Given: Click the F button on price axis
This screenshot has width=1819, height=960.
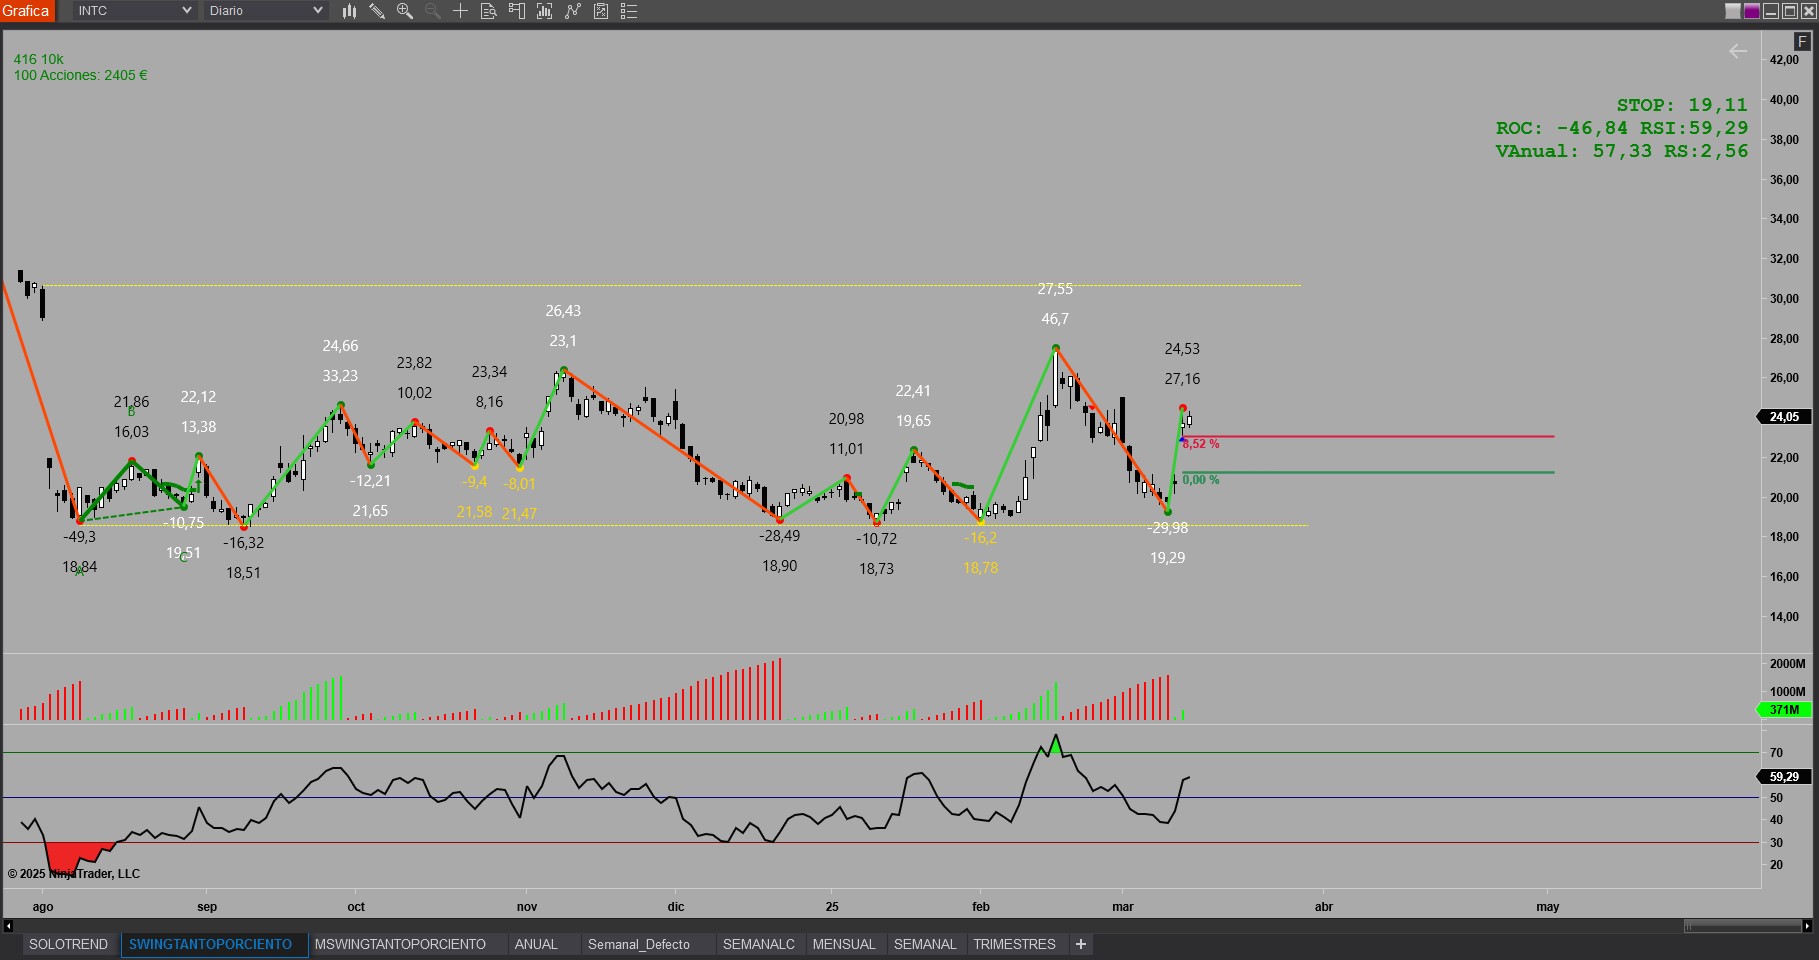Looking at the screenshot, I should (x=1802, y=41).
